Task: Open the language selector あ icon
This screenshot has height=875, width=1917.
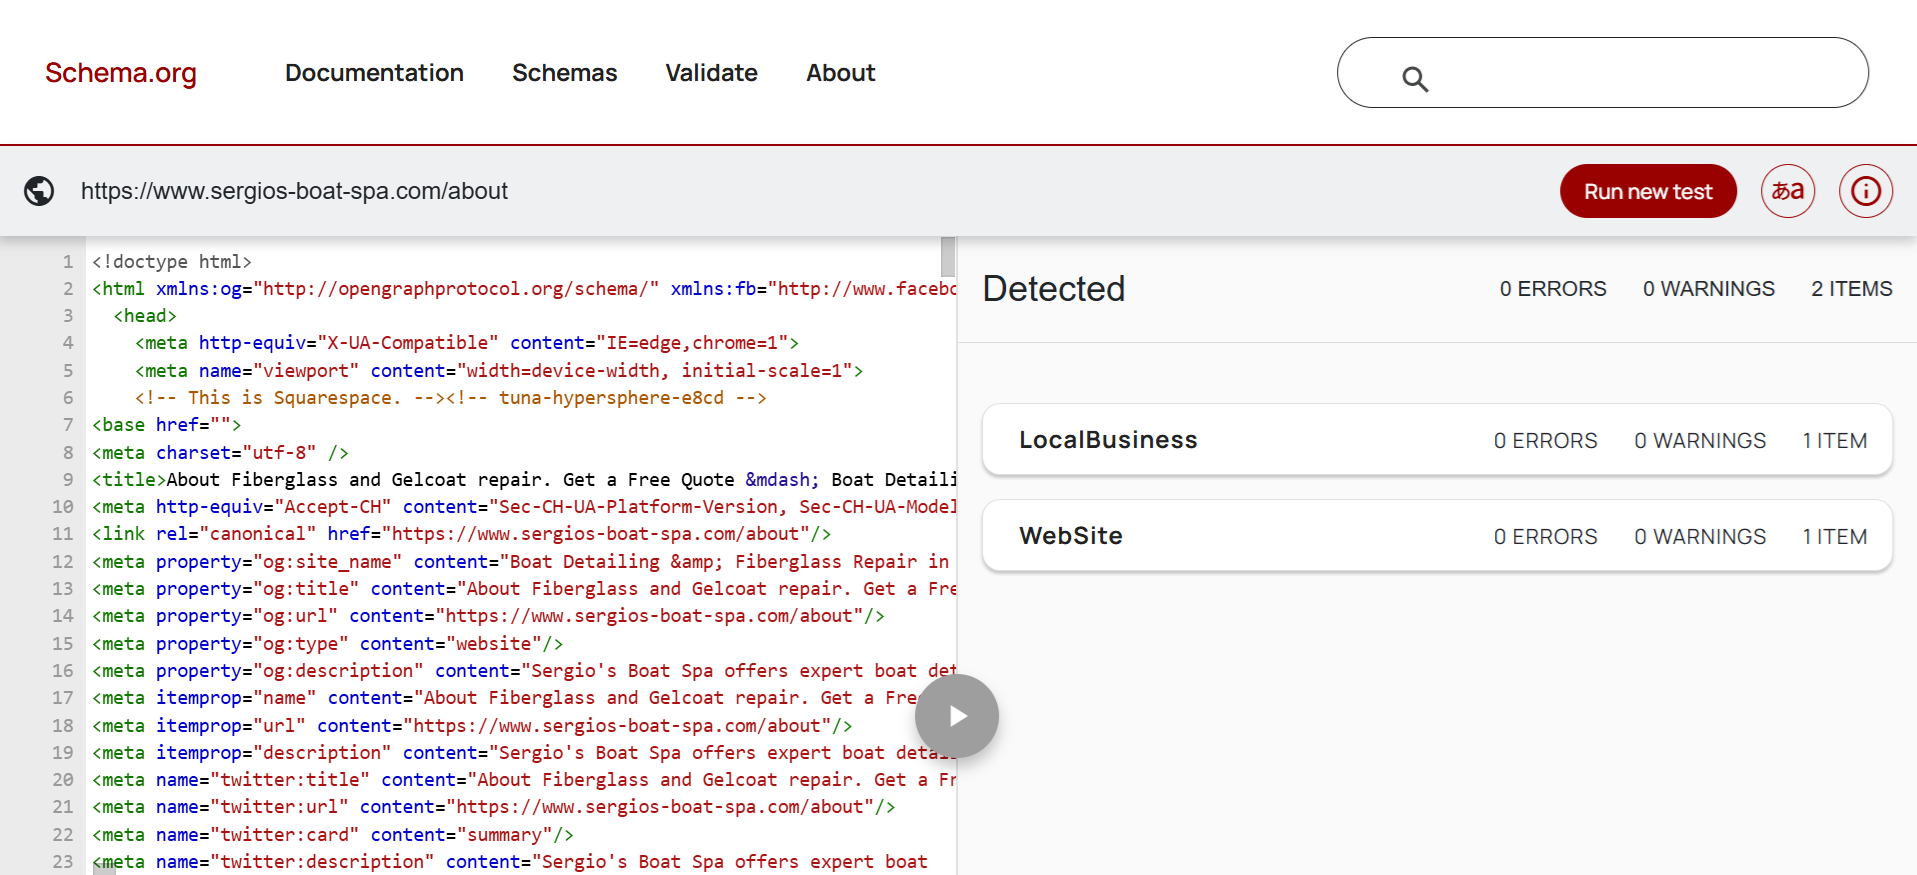Action: (1787, 191)
